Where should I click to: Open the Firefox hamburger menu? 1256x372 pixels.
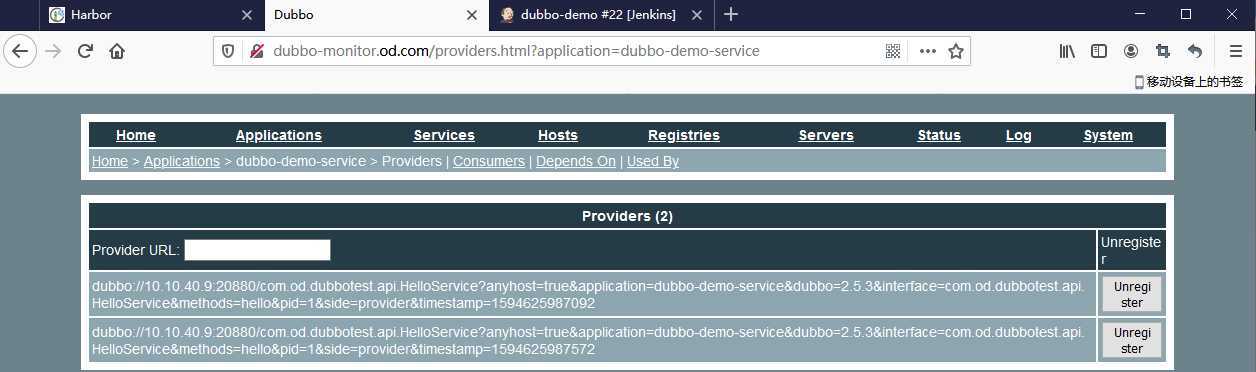pos(1236,51)
